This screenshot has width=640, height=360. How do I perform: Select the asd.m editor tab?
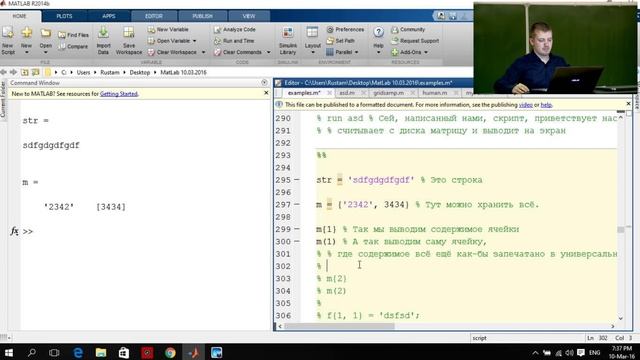click(347, 93)
